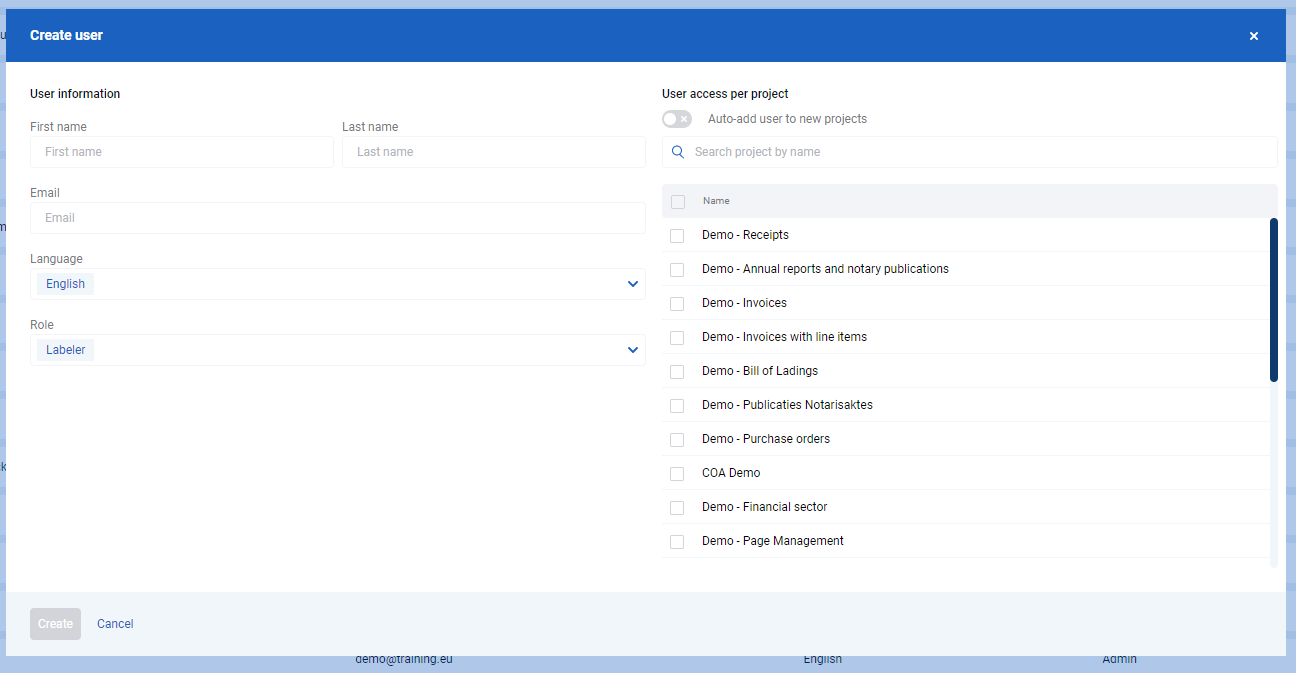Click the COA Demo project name

[731, 473]
